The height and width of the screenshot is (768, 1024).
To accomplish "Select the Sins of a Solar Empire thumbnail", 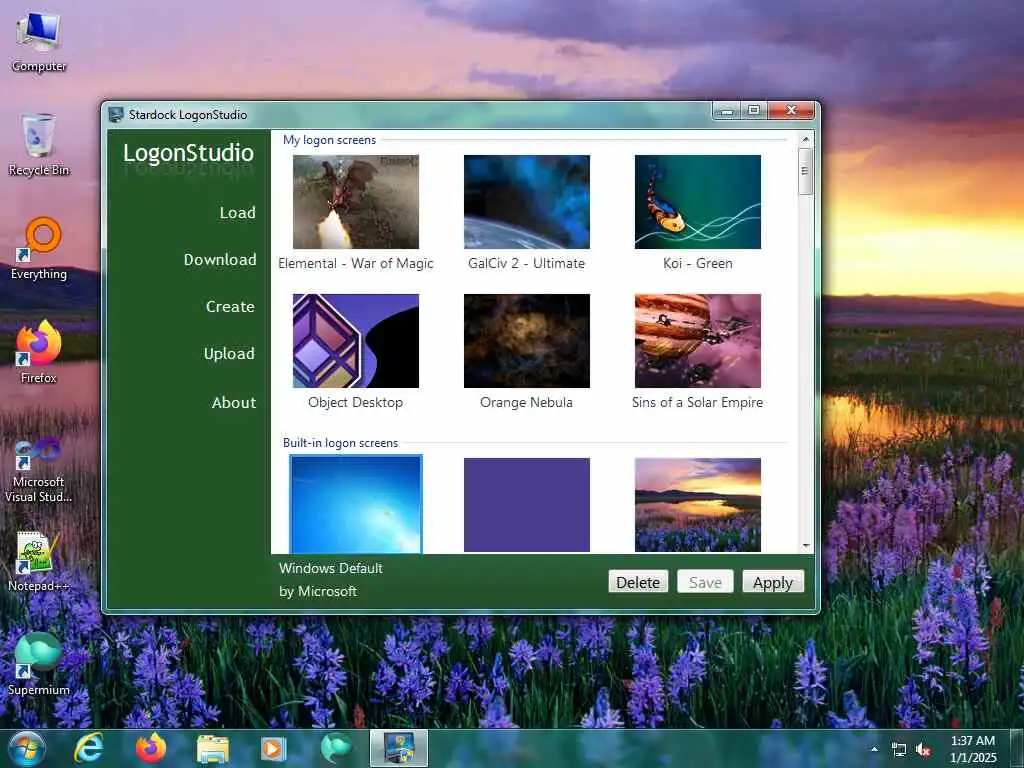I will (x=697, y=341).
